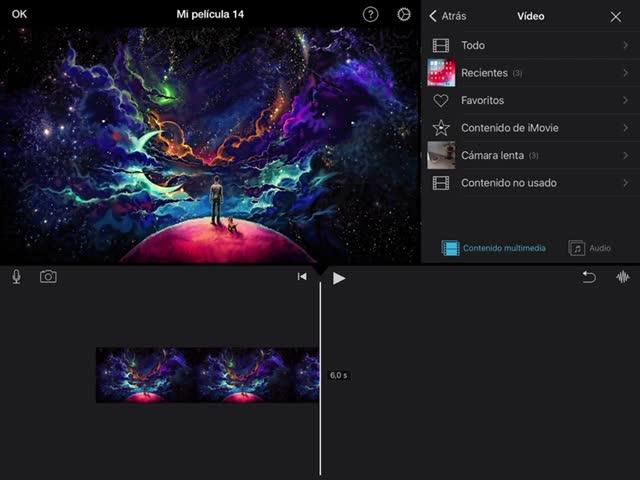Expand the Favoritos row chevron
Screen dimensions: 640x480
(625, 100)
